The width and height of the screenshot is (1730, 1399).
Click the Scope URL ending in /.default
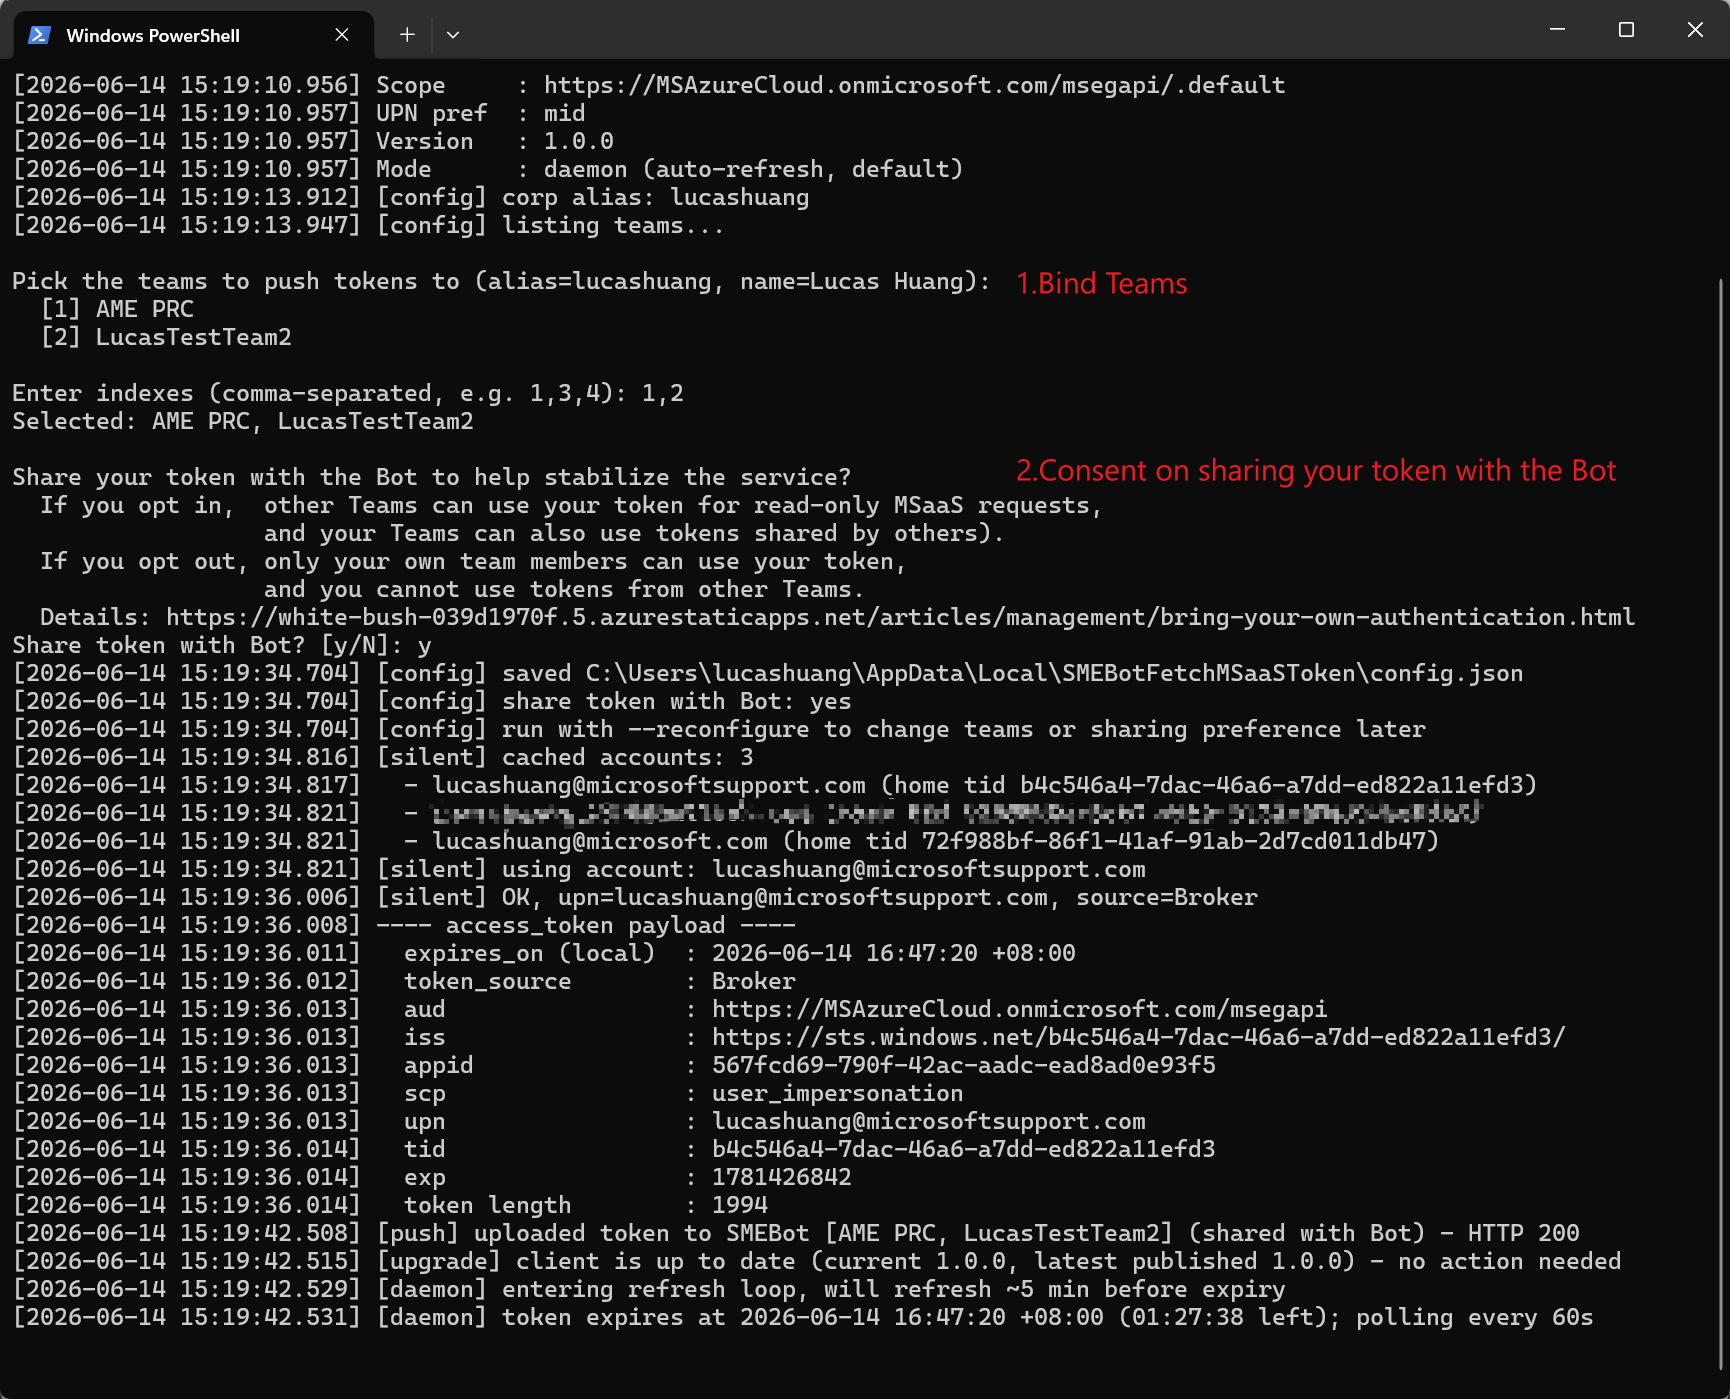pos(914,85)
